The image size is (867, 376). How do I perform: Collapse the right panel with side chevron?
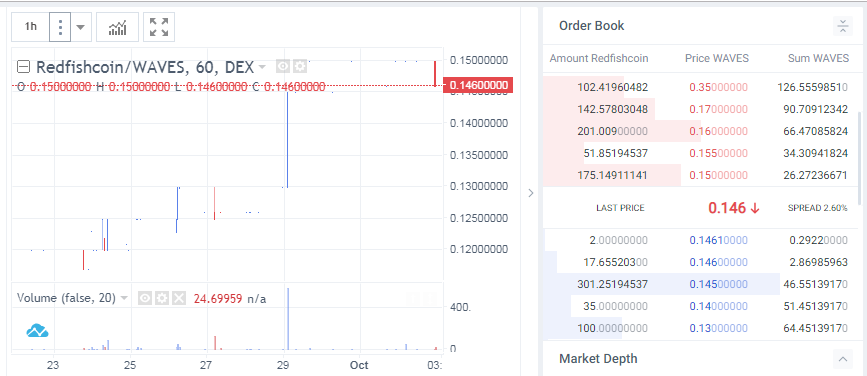click(531, 193)
